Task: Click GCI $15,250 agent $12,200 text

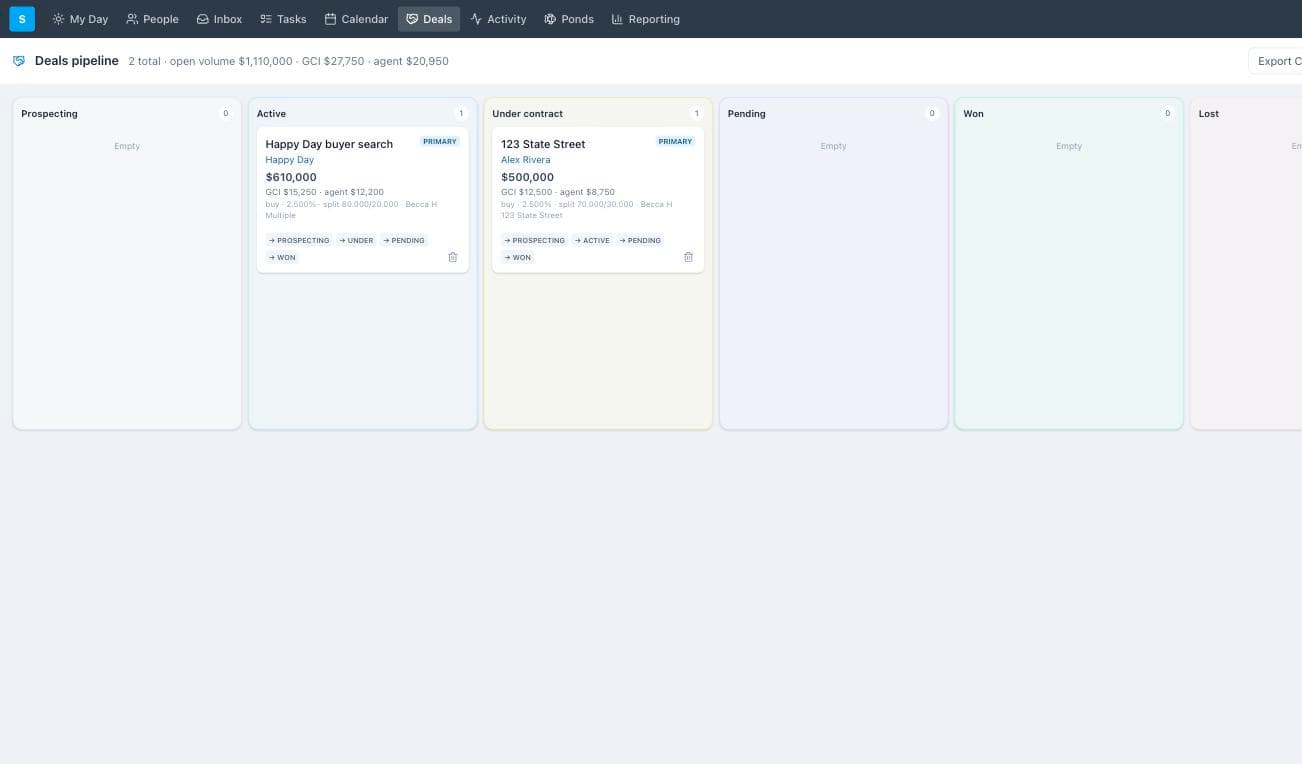Action: 324,192
